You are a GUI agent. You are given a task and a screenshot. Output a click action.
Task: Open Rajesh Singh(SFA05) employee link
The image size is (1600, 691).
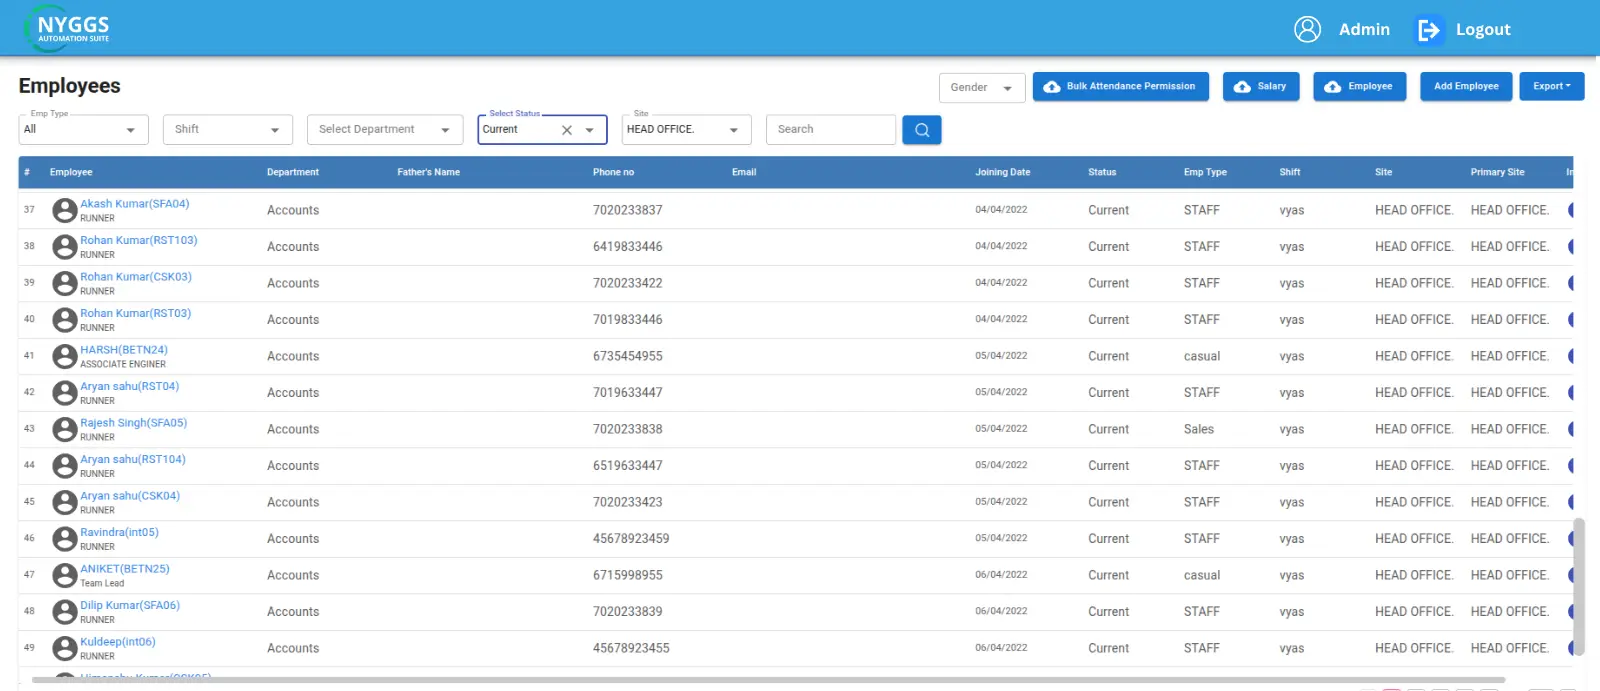coord(133,423)
